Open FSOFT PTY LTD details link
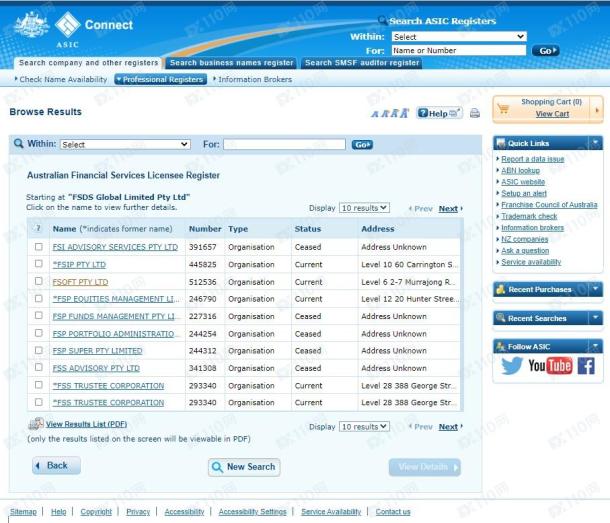The height and width of the screenshot is (523, 610). point(80,282)
